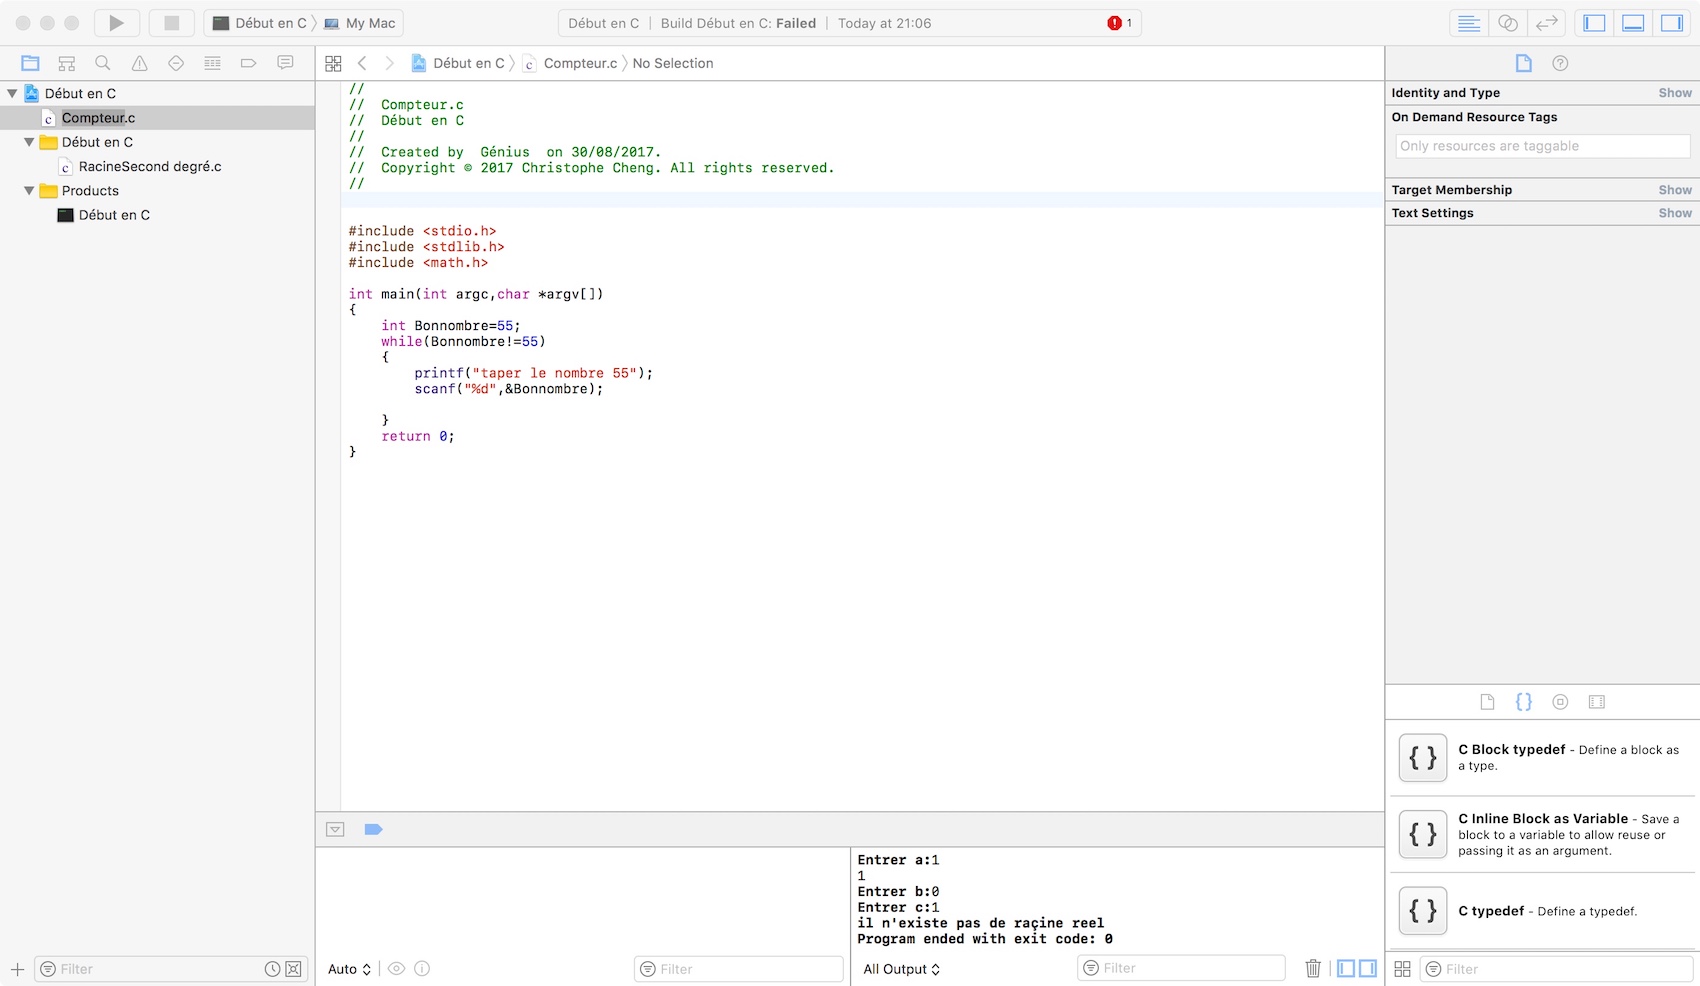
Task: Collapse the Products folder
Action: pyautogui.click(x=29, y=191)
